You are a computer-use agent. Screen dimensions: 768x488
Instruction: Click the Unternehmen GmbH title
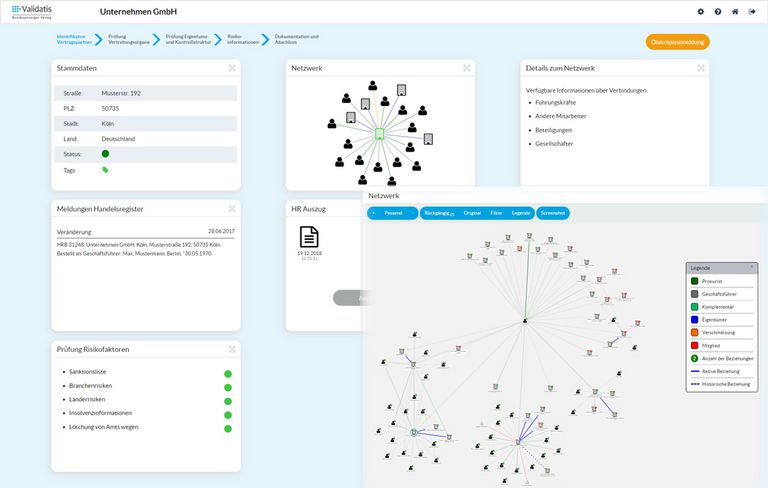click(x=138, y=12)
